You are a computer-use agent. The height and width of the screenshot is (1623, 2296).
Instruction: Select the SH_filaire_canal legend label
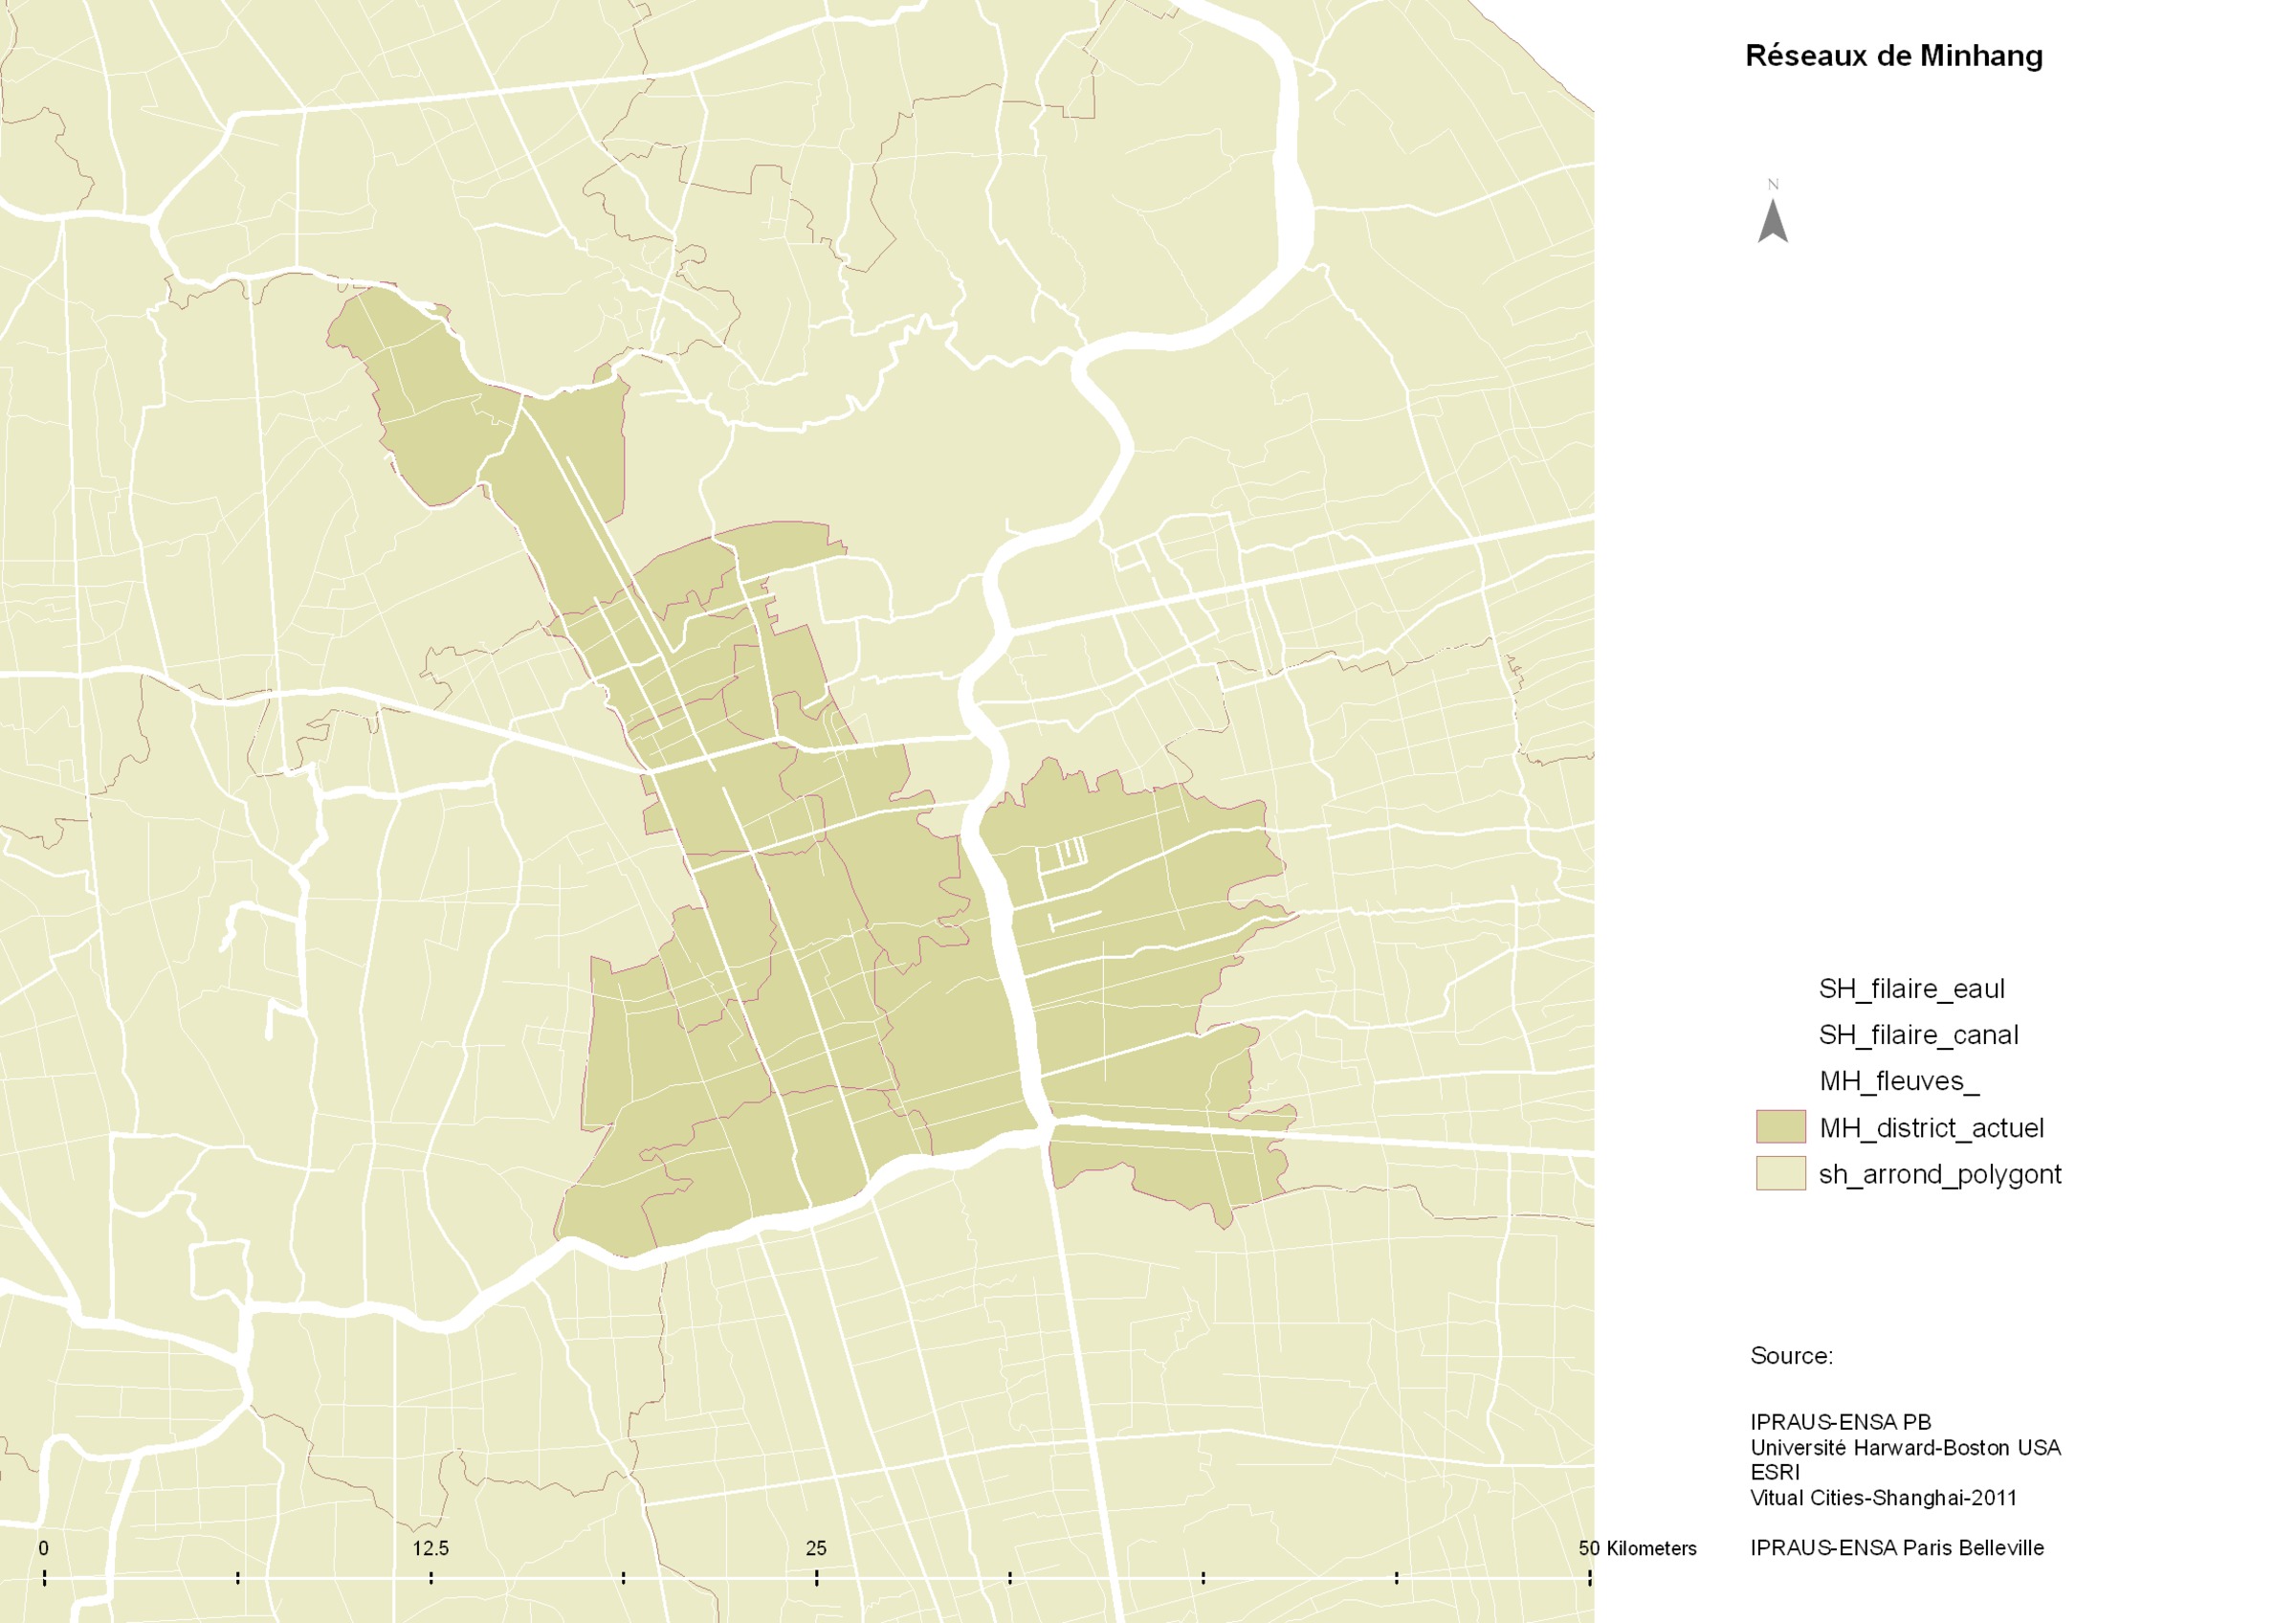pos(1918,1035)
